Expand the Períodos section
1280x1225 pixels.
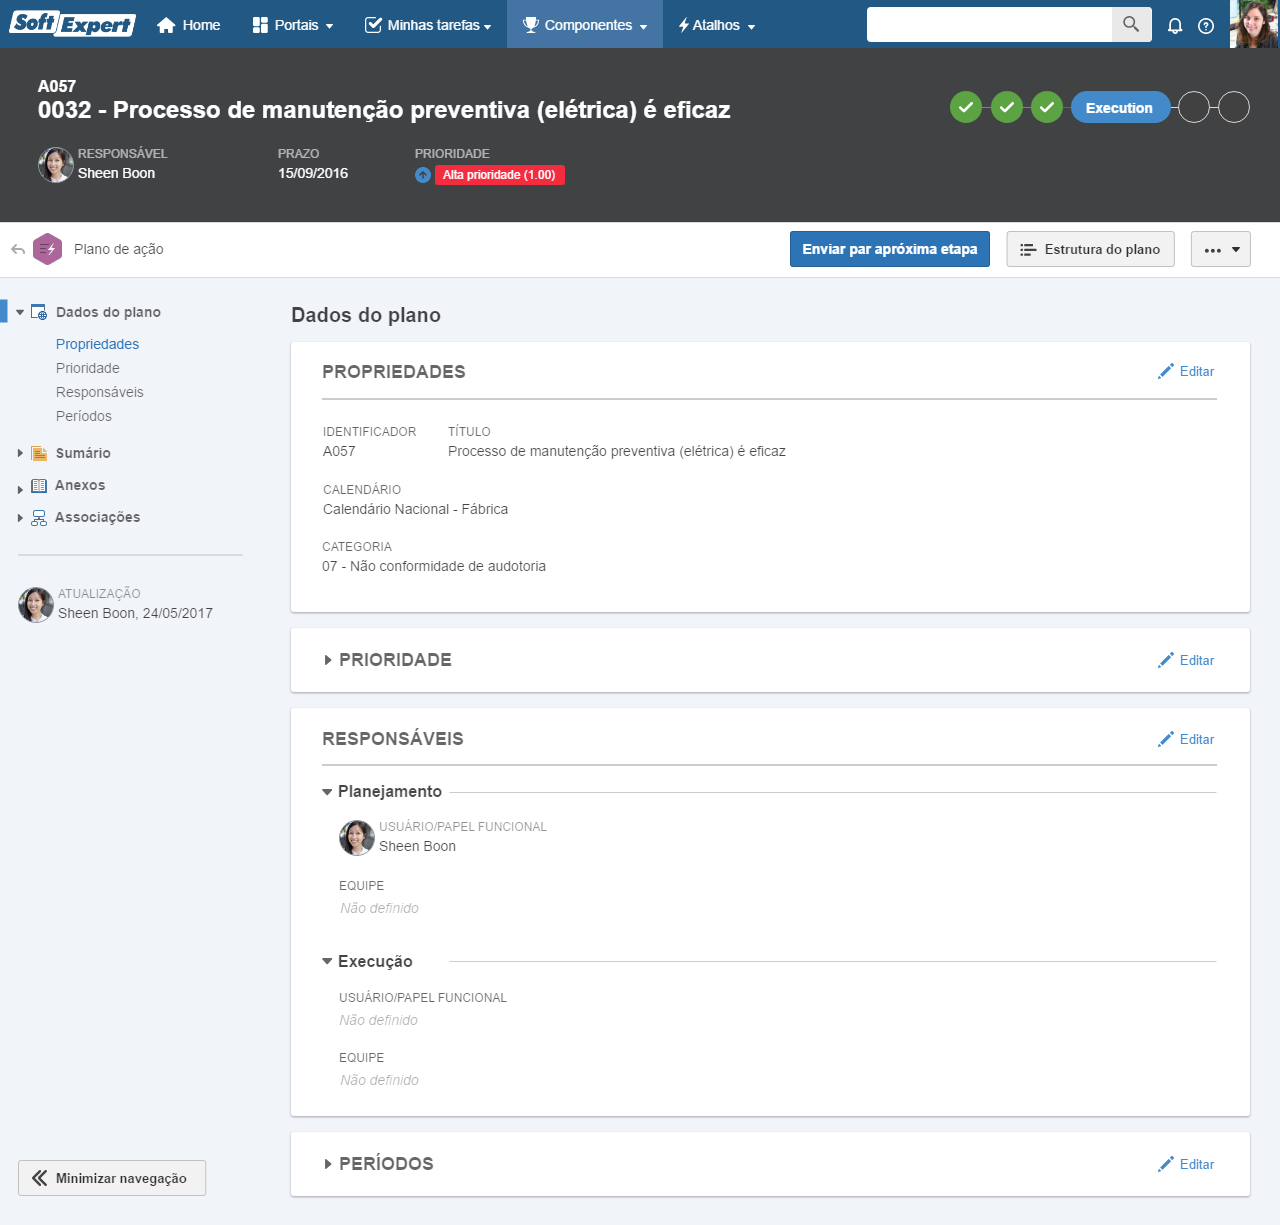328,1164
